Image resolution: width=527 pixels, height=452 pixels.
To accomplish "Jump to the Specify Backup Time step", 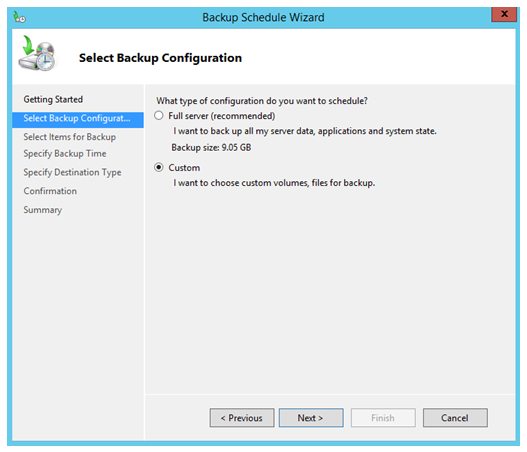I will (65, 154).
